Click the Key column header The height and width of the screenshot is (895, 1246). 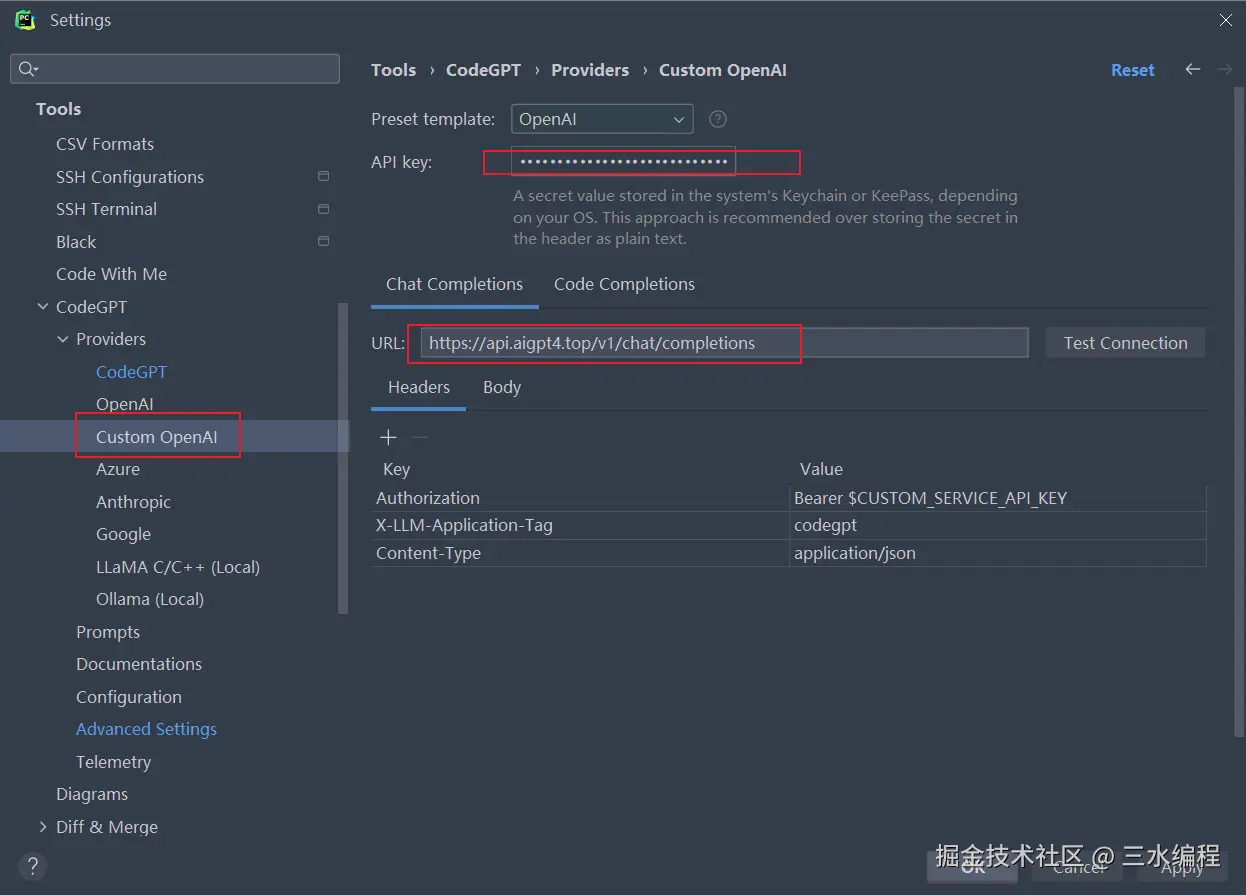[x=396, y=469]
